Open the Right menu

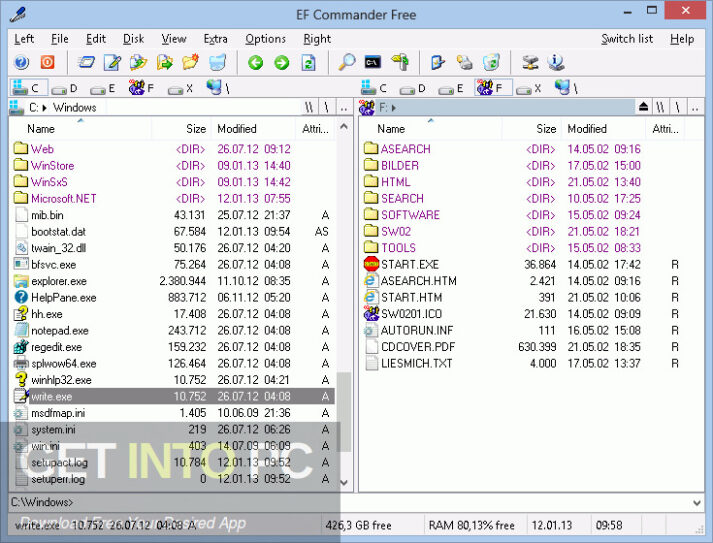point(317,39)
